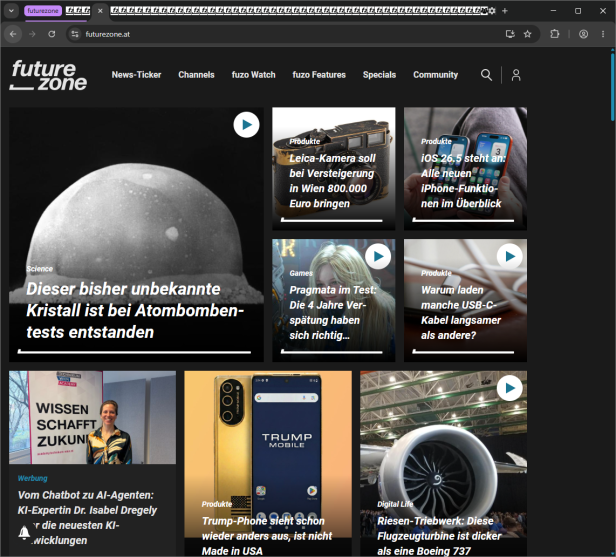Read the Pragmata im Test article headline
Image resolution: width=616 pixels, height=557 pixels.
[332, 312]
